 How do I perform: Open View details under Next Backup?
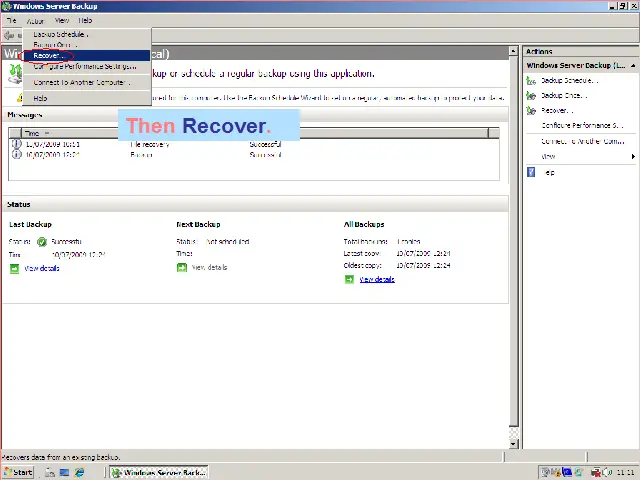[x=209, y=267]
